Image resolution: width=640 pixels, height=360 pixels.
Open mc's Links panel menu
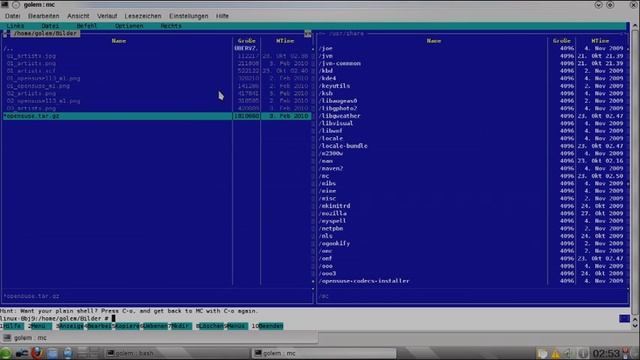coord(16,26)
